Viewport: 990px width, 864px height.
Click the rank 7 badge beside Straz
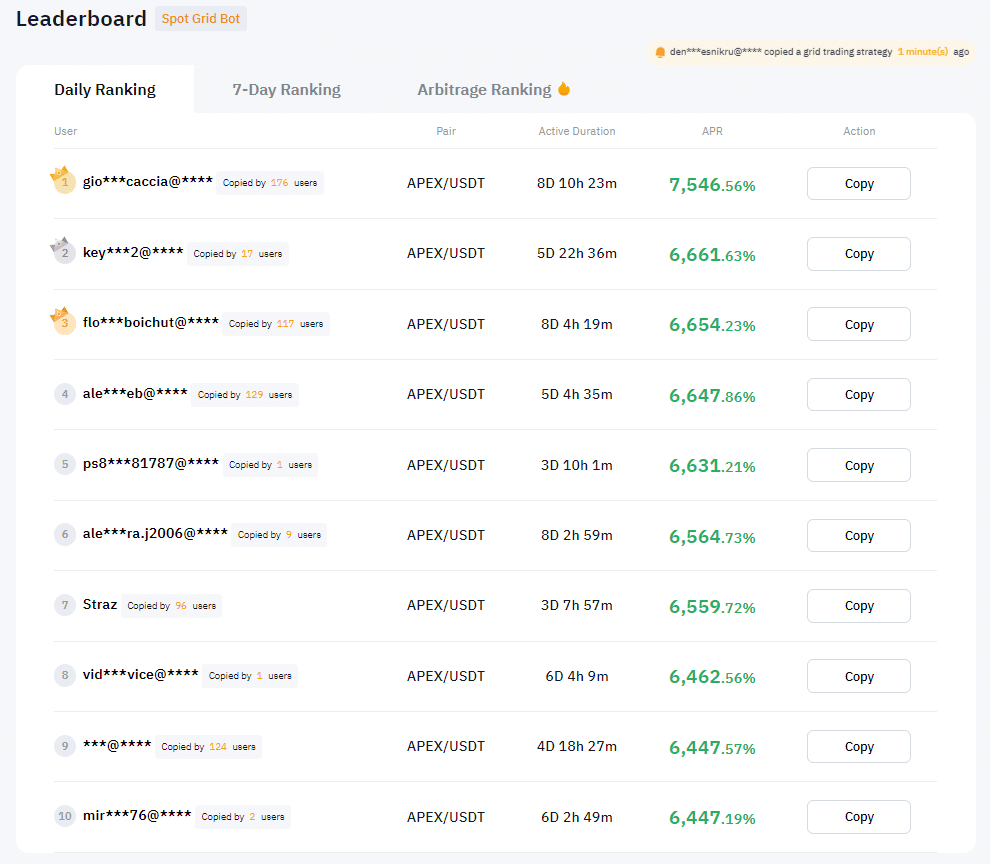[65, 605]
